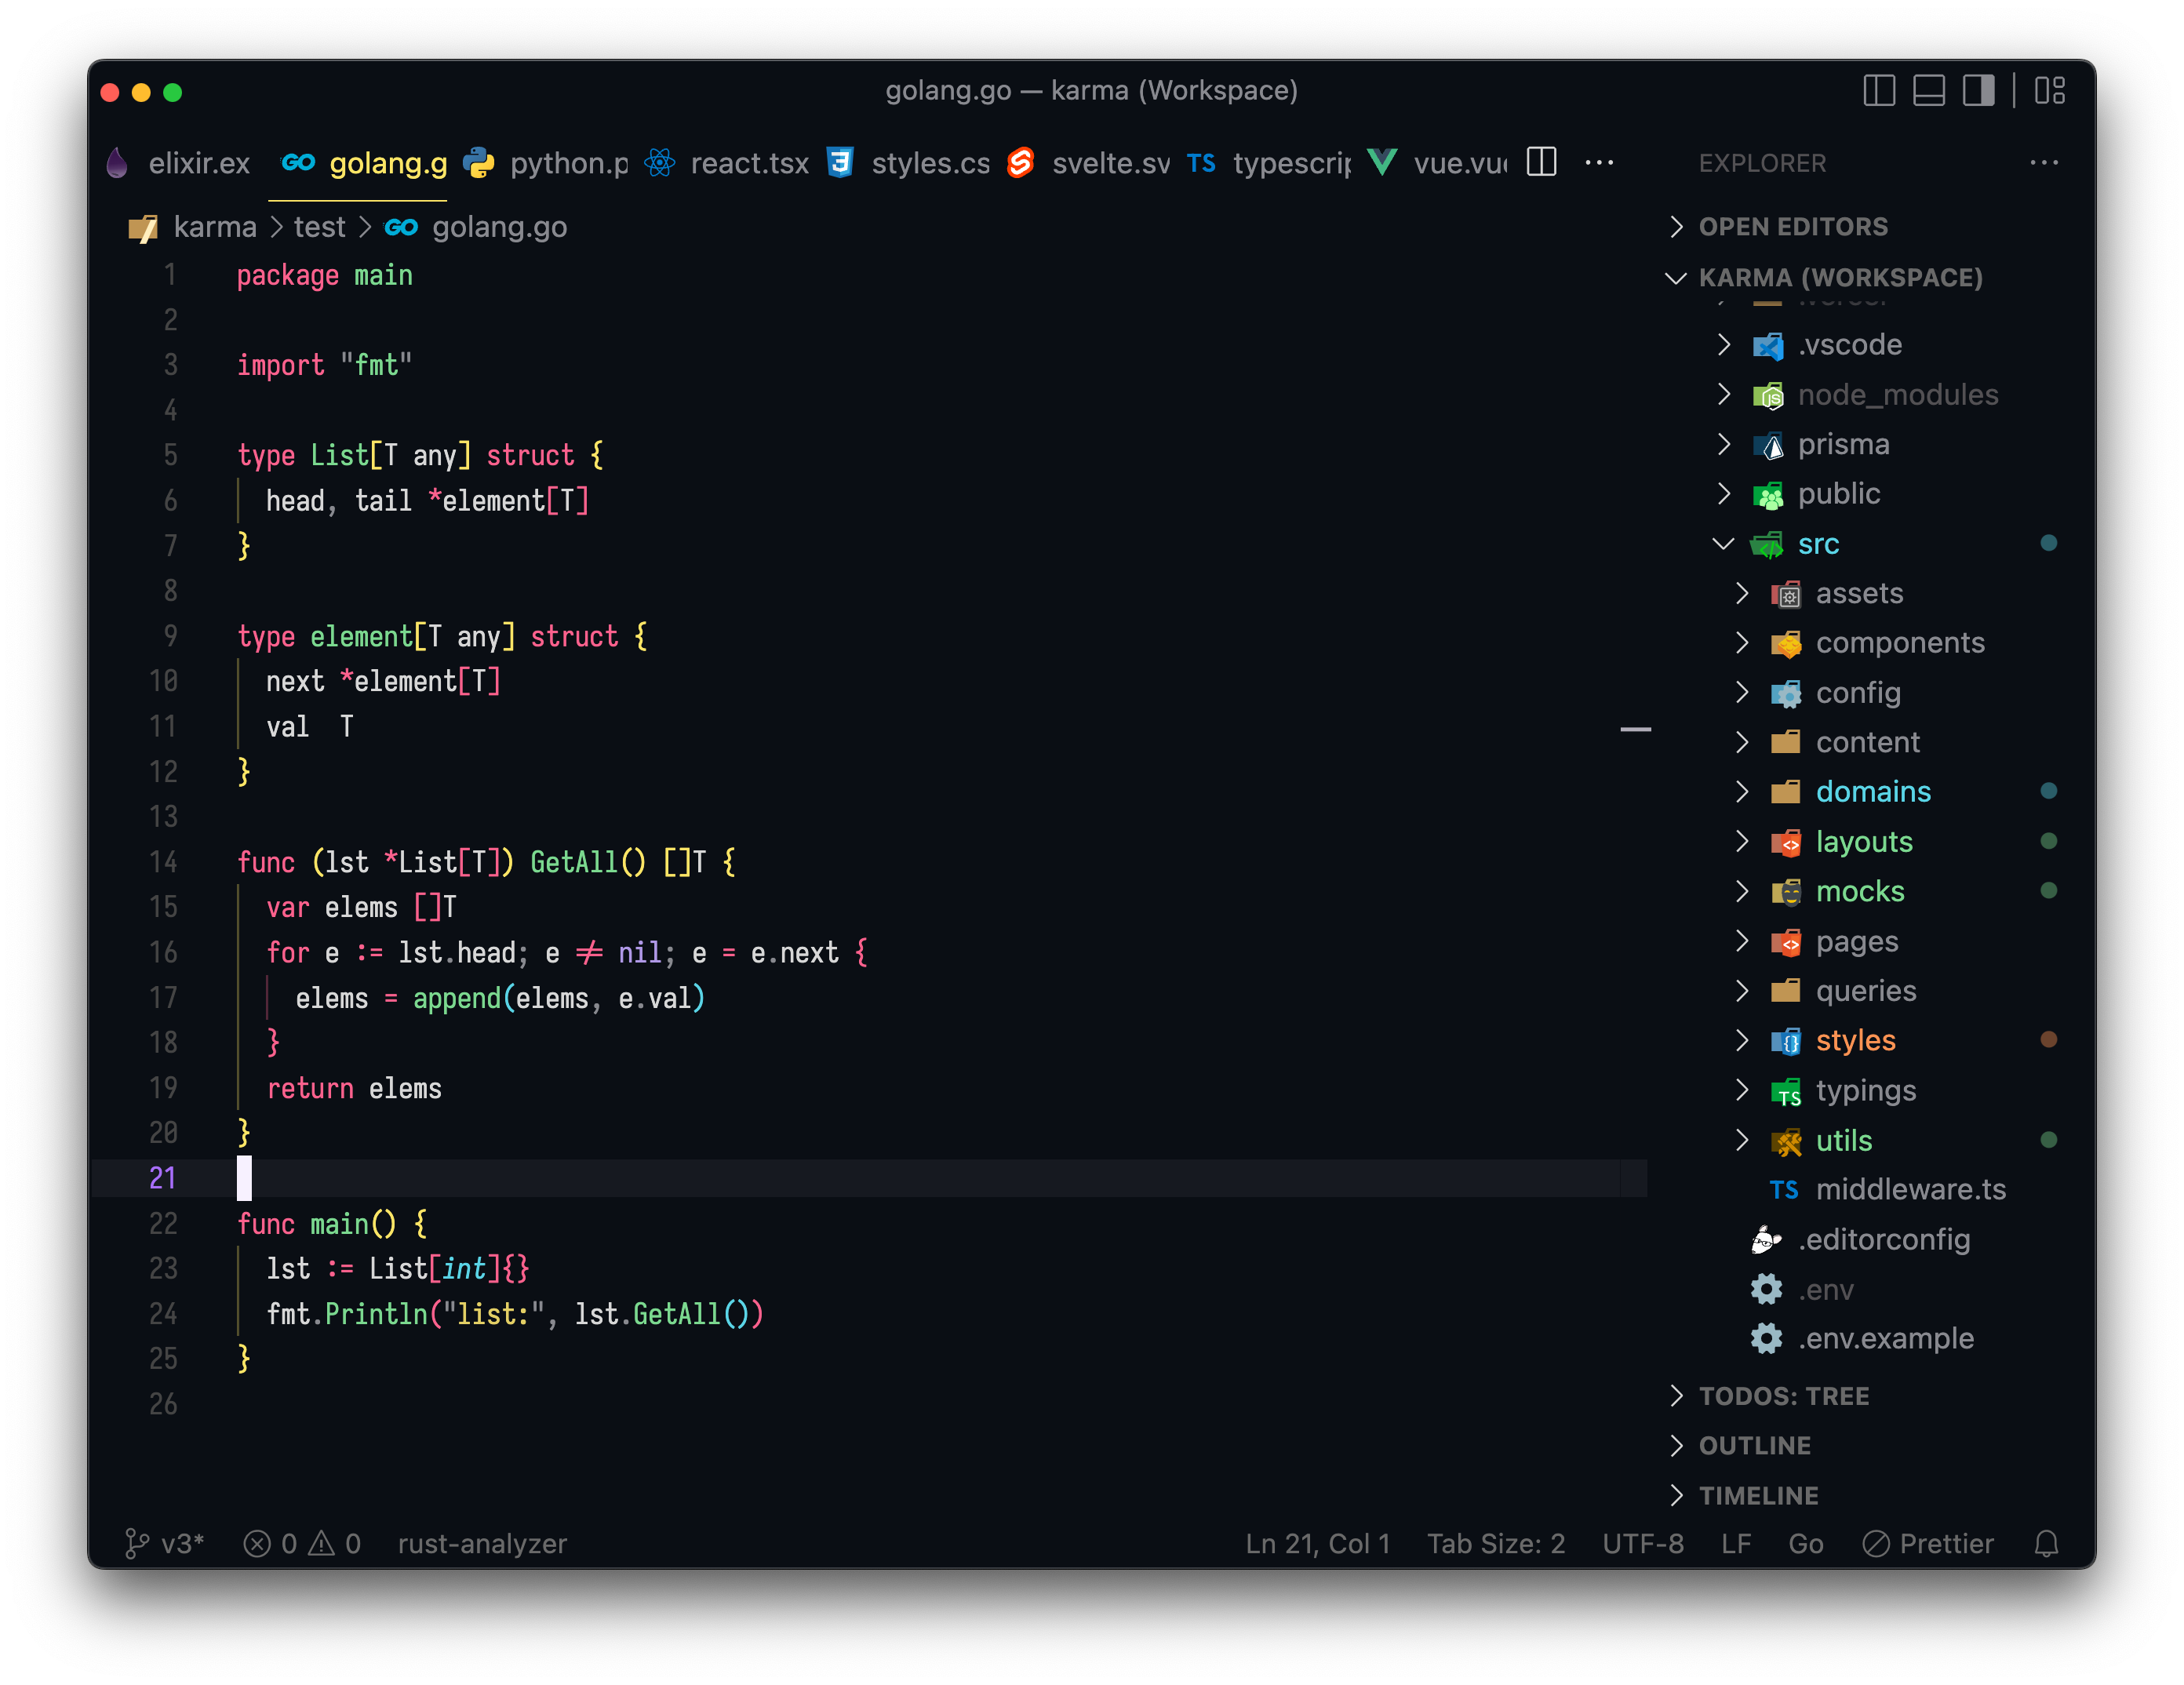
Task: Click the errors and warnings indicator
Action: 300,1543
